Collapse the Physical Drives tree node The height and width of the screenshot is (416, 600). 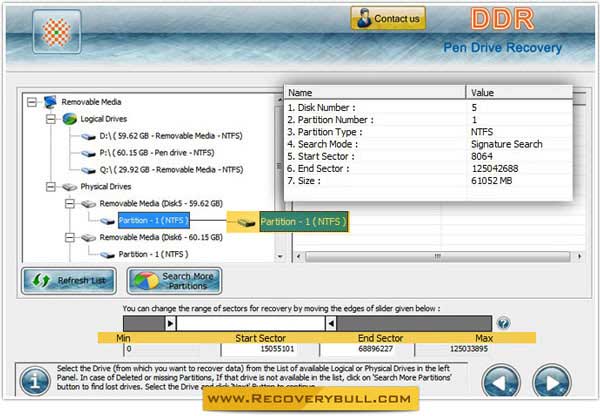click(x=51, y=186)
